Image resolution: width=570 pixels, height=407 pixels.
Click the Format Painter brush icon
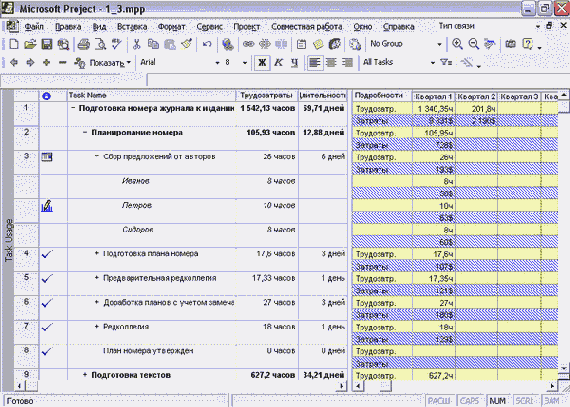tap(186, 44)
